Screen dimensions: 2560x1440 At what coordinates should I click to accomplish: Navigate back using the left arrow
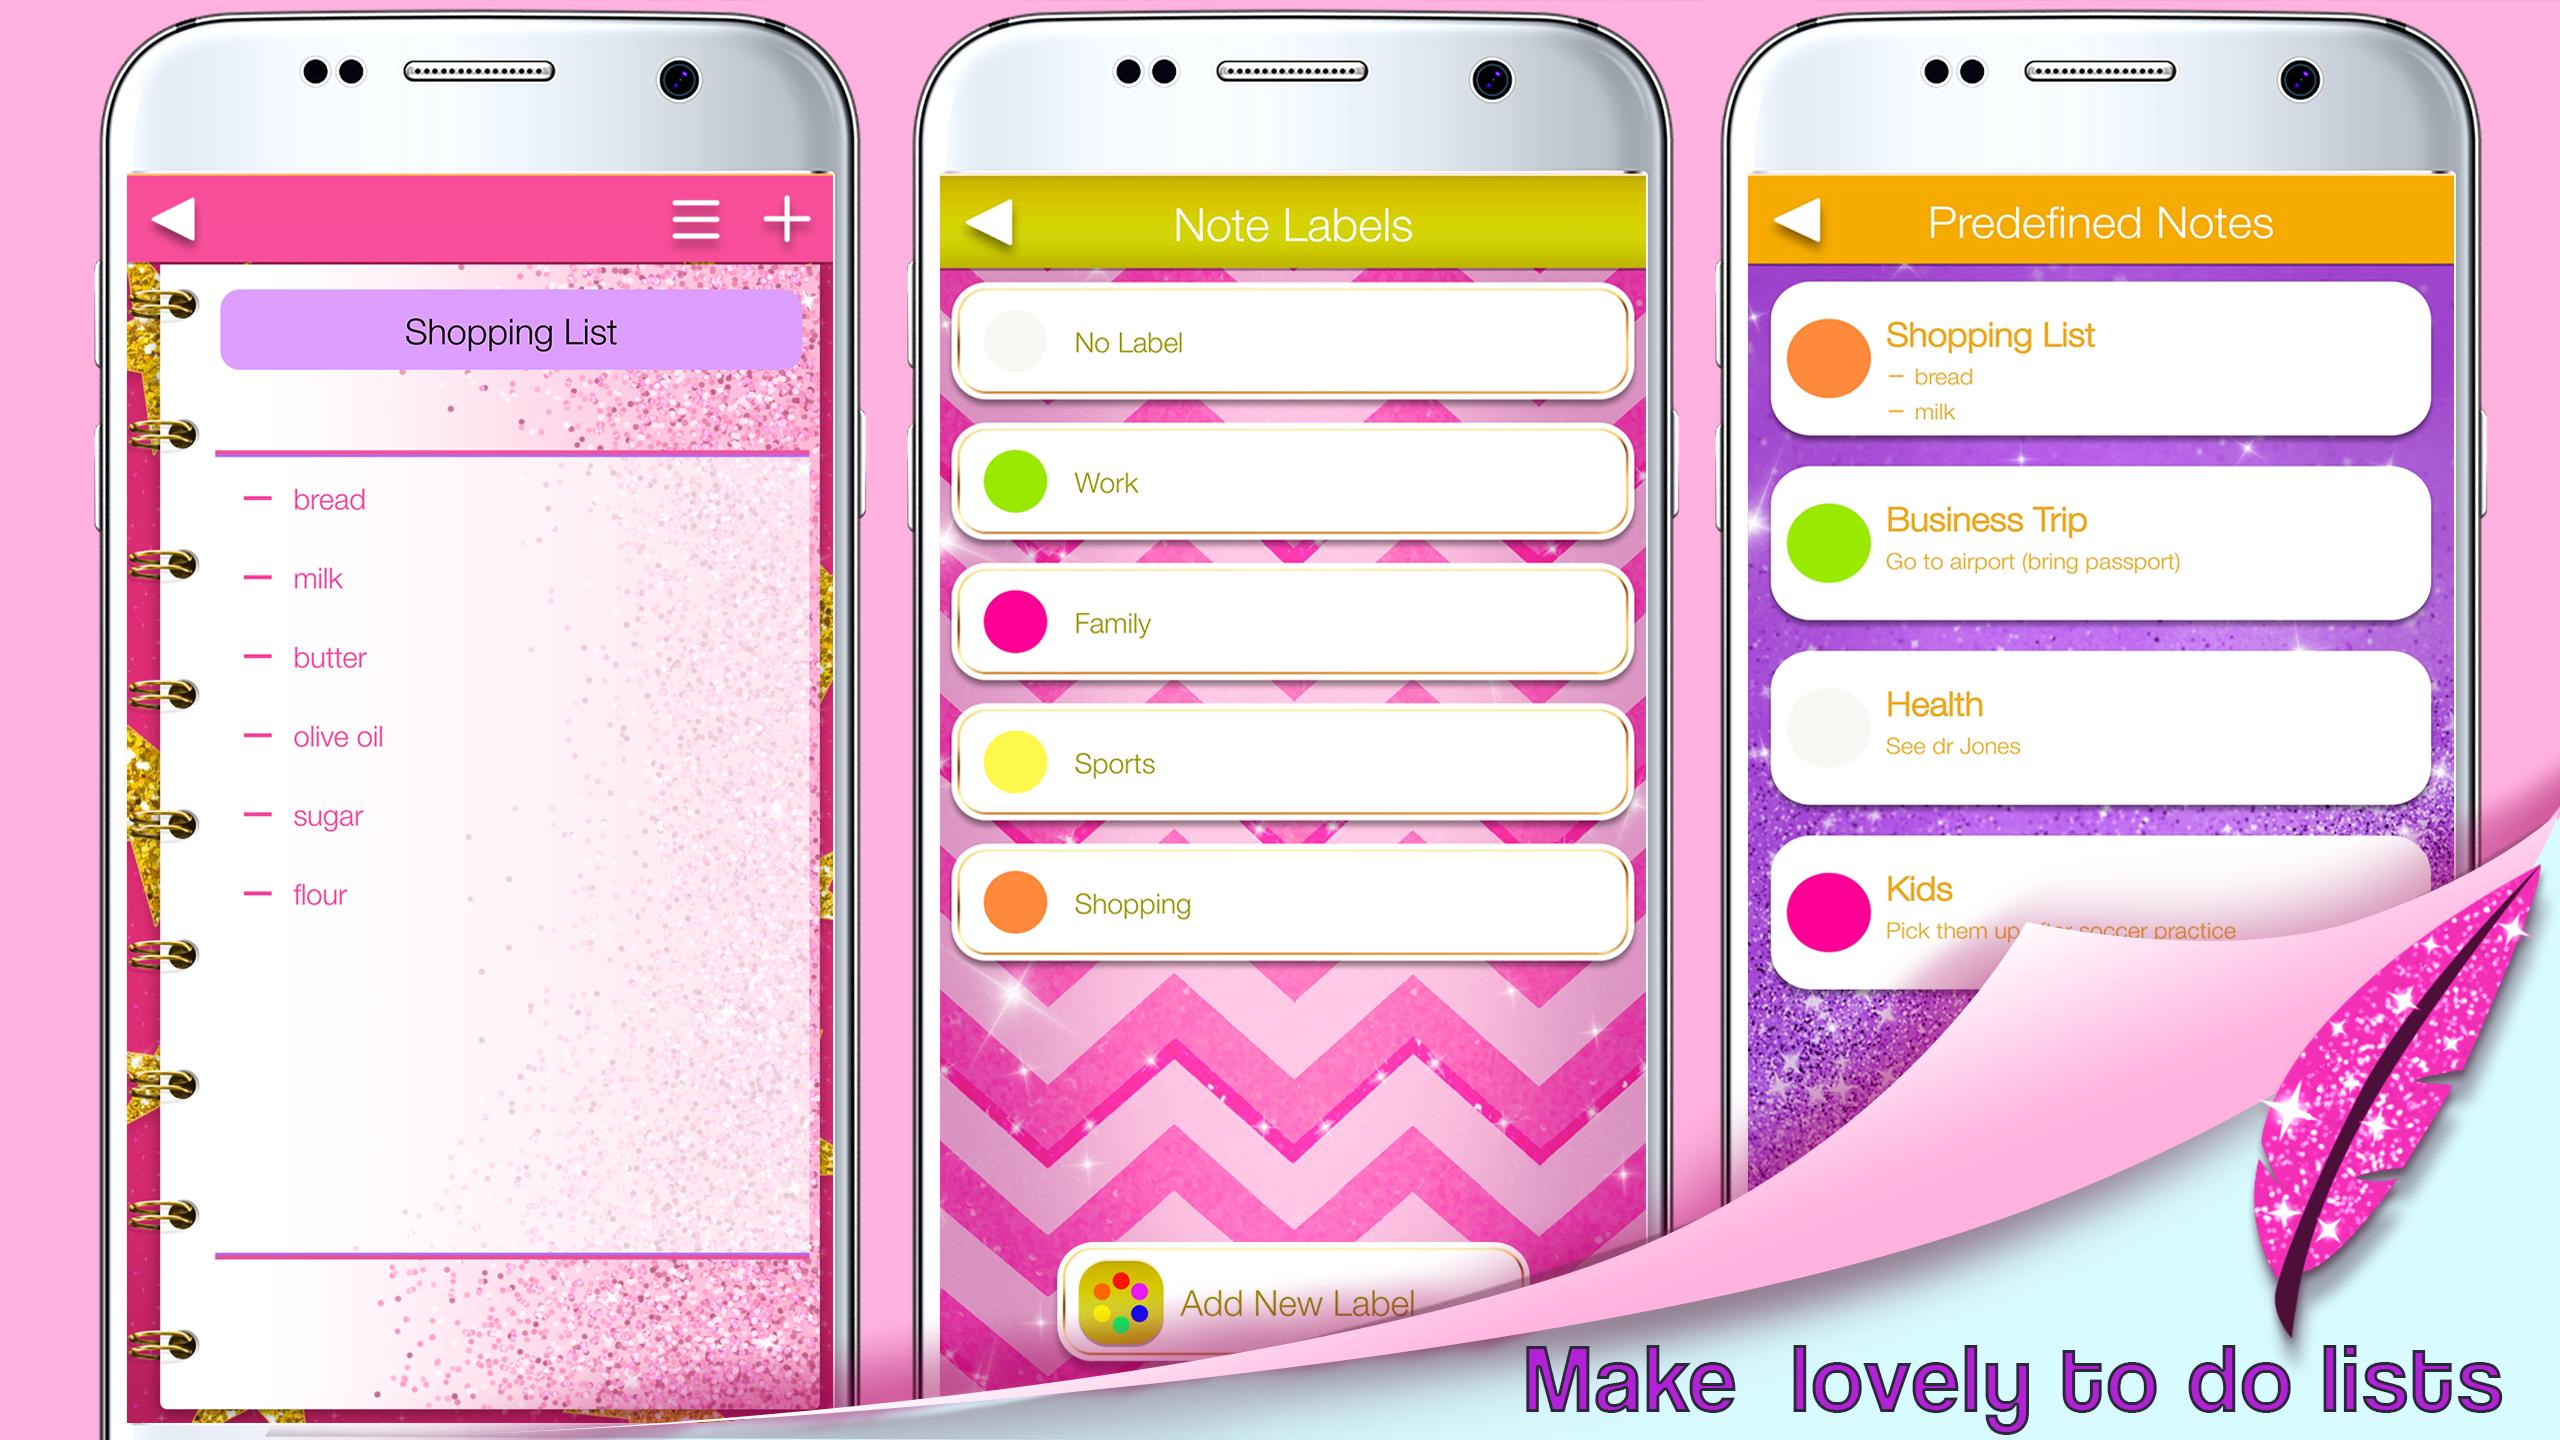click(176, 218)
